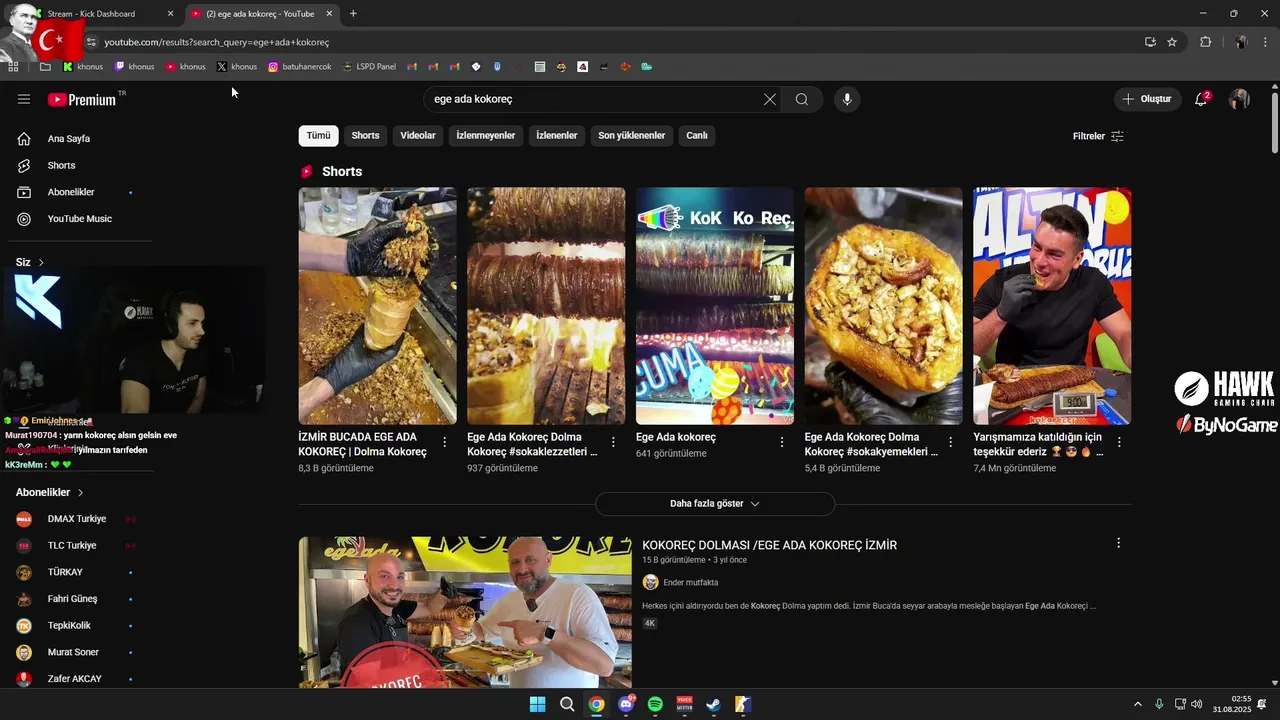
Task: Play the 'KoK Ko Reç' short thumbnail
Action: pos(715,306)
